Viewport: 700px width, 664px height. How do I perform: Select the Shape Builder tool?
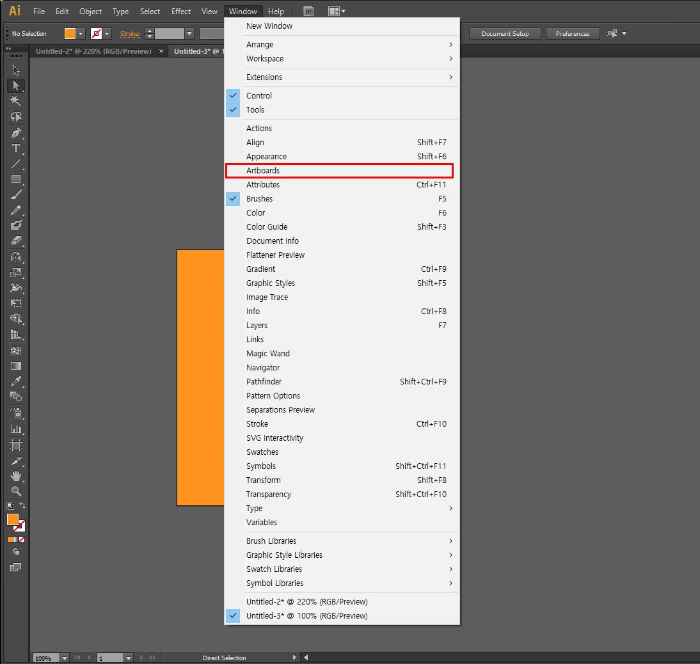[x=16, y=319]
